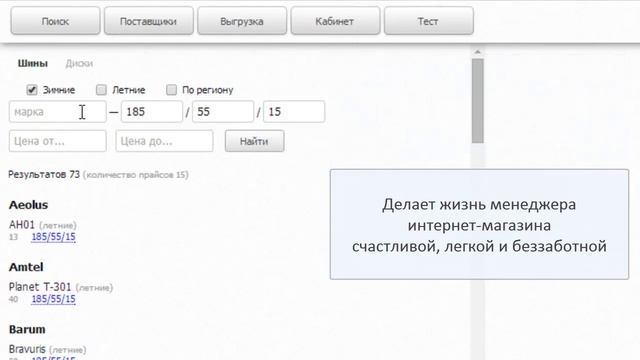640x360 pixels.
Task: Focus the Цена до price field
Action: point(164,141)
